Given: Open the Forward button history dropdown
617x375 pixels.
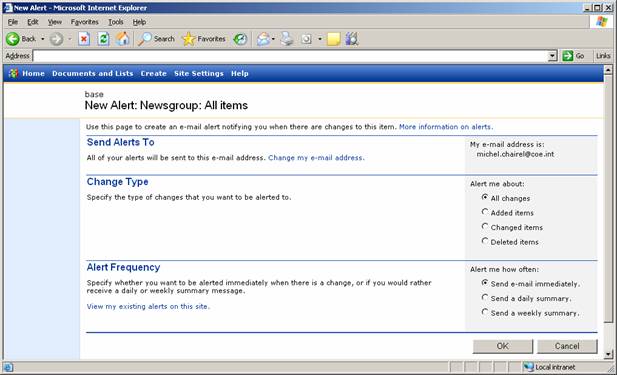Looking at the screenshot, I should click(70, 39).
